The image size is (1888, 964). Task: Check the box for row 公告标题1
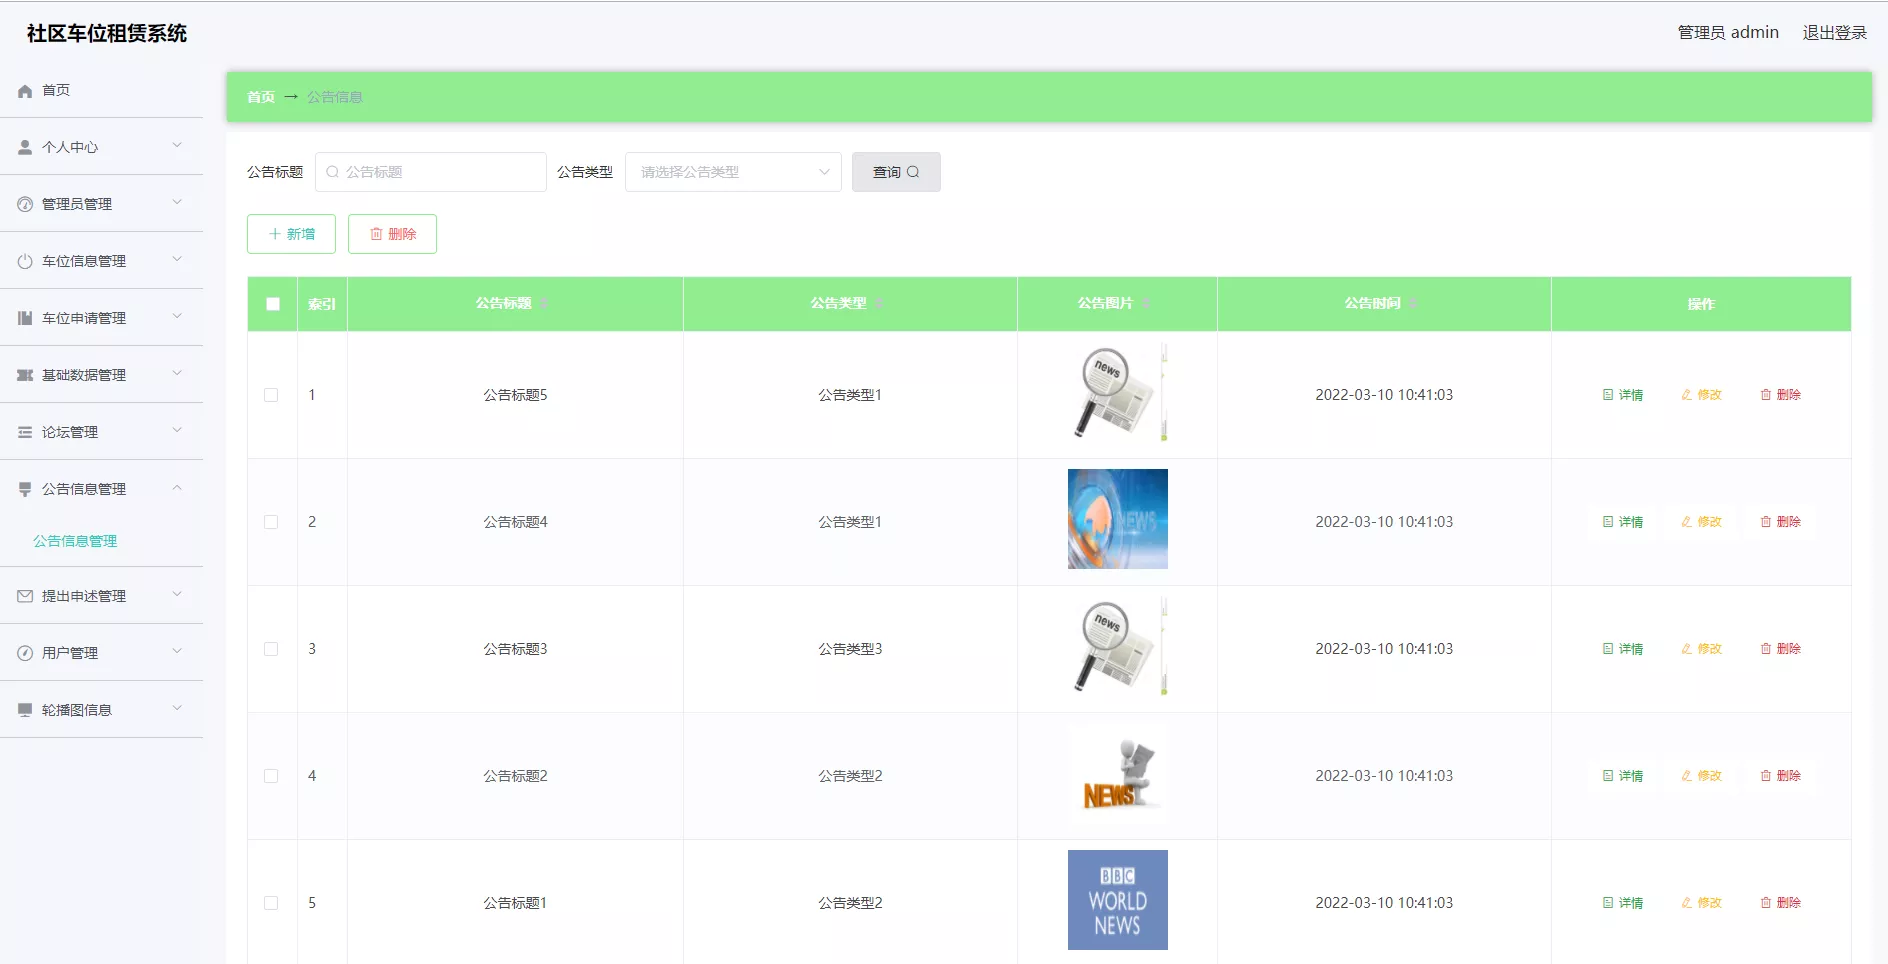(x=271, y=903)
